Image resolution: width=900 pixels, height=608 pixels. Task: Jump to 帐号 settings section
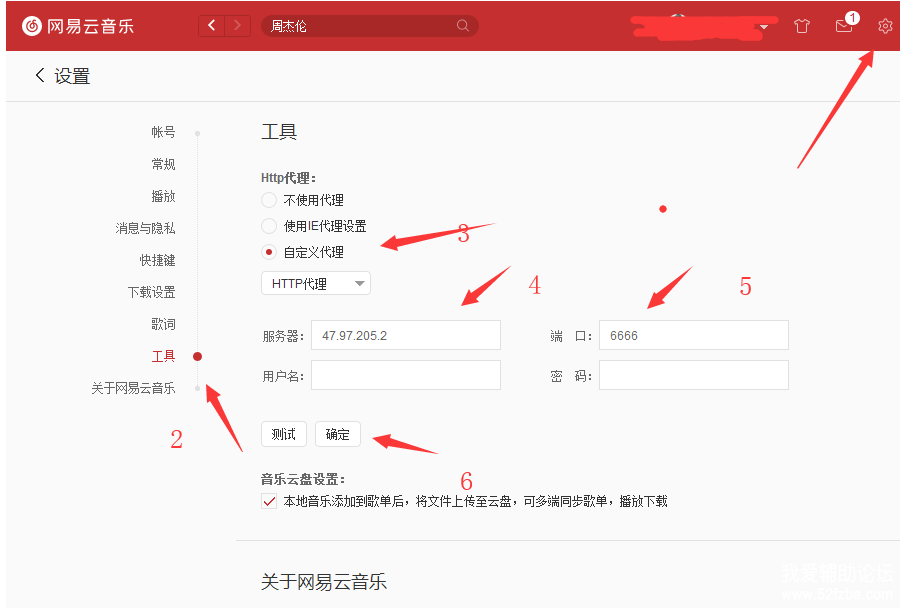click(164, 132)
